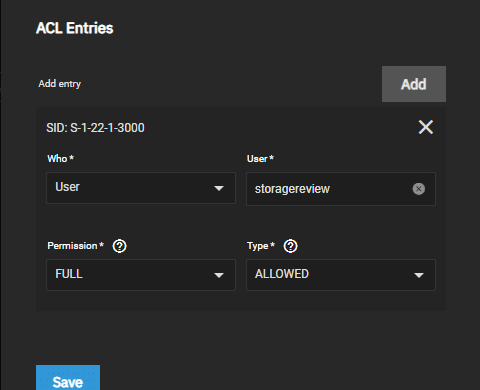Click into the storagereview user input
The image size is (480, 390).
(328, 189)
